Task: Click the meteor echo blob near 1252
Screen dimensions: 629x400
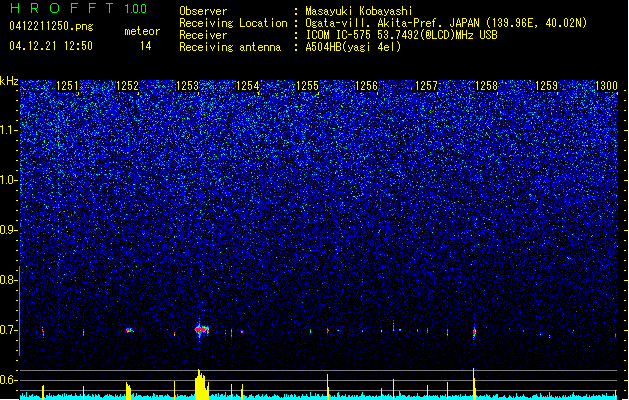Action: point(129,330)
